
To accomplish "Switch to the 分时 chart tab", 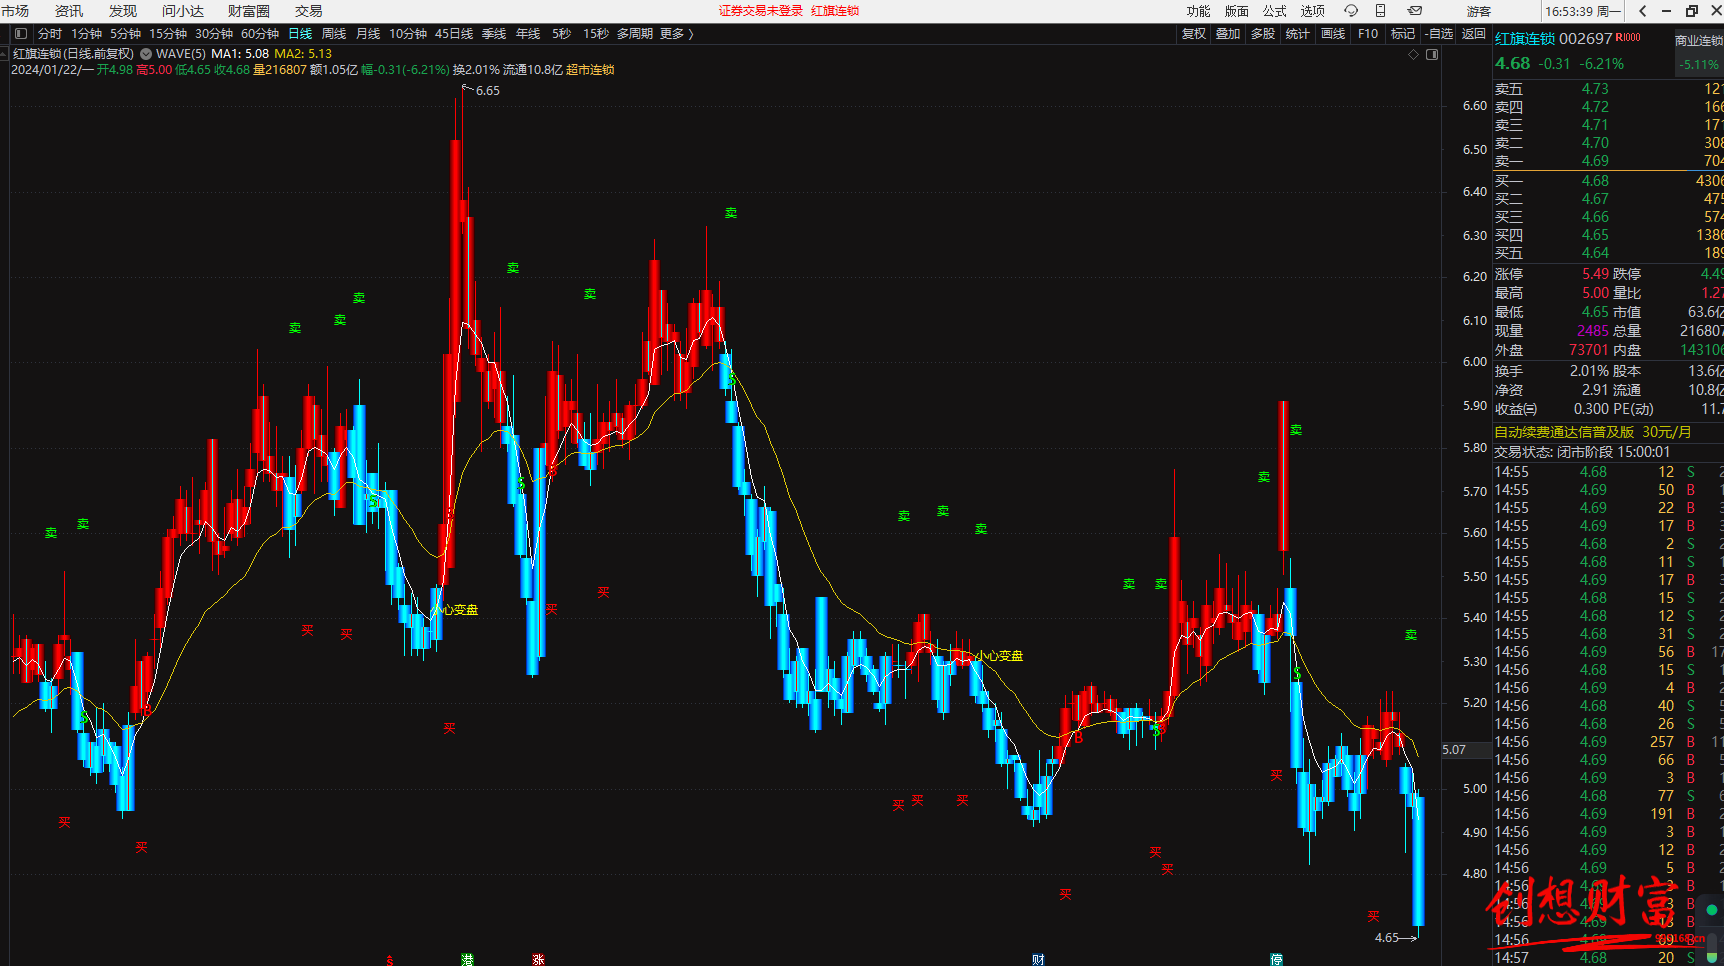I will pyautogui.click(x=50, y=34).
